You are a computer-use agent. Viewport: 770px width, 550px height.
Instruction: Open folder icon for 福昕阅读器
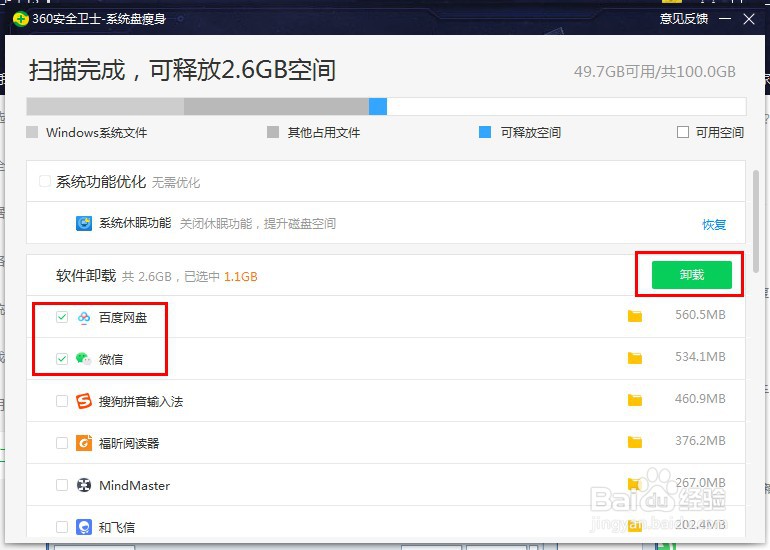[635, 442]
